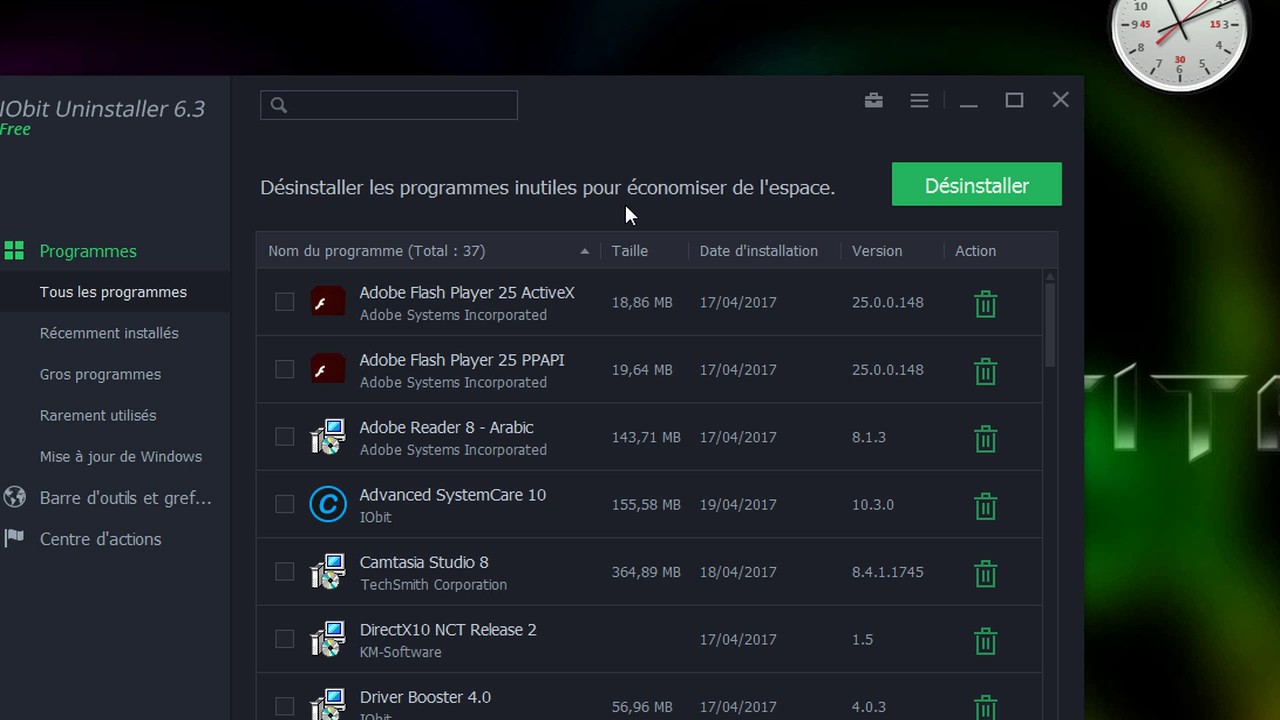Screen dimensions: 1280x720
Task: Click the DirectX10 NCT Release 2 icon
Action: tap(327, 639)
